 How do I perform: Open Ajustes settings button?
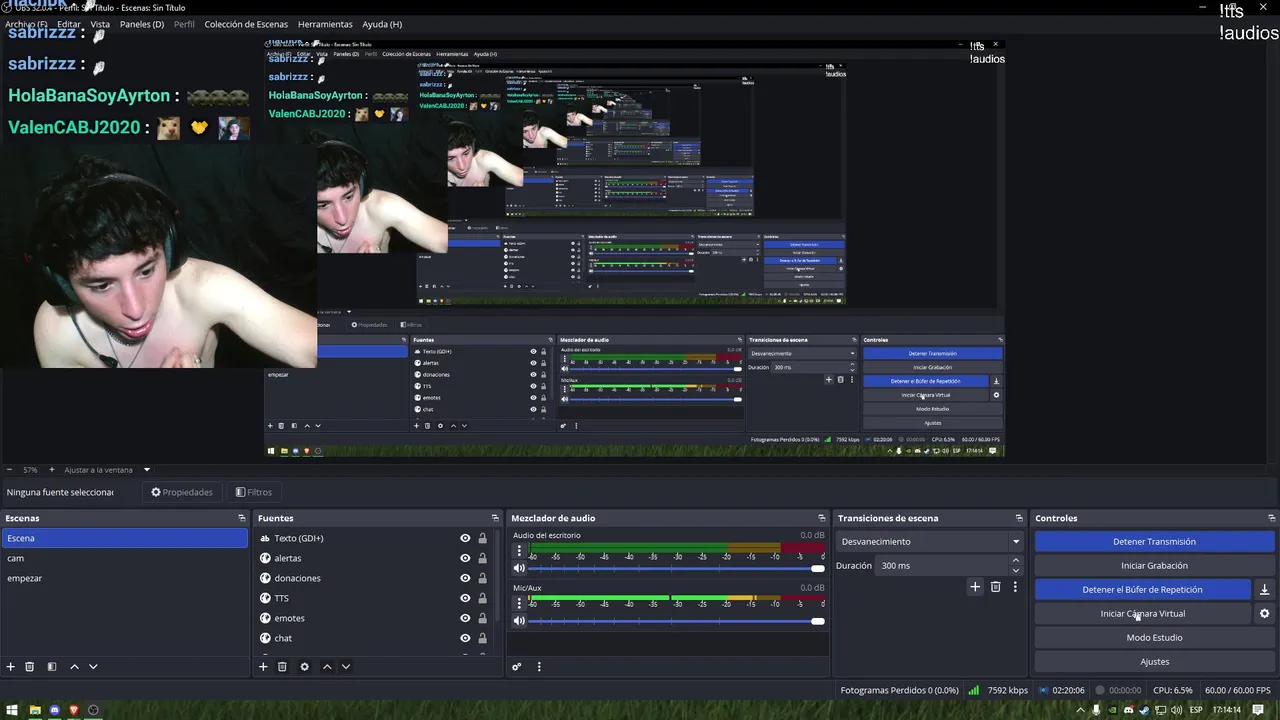point(1154,662)
